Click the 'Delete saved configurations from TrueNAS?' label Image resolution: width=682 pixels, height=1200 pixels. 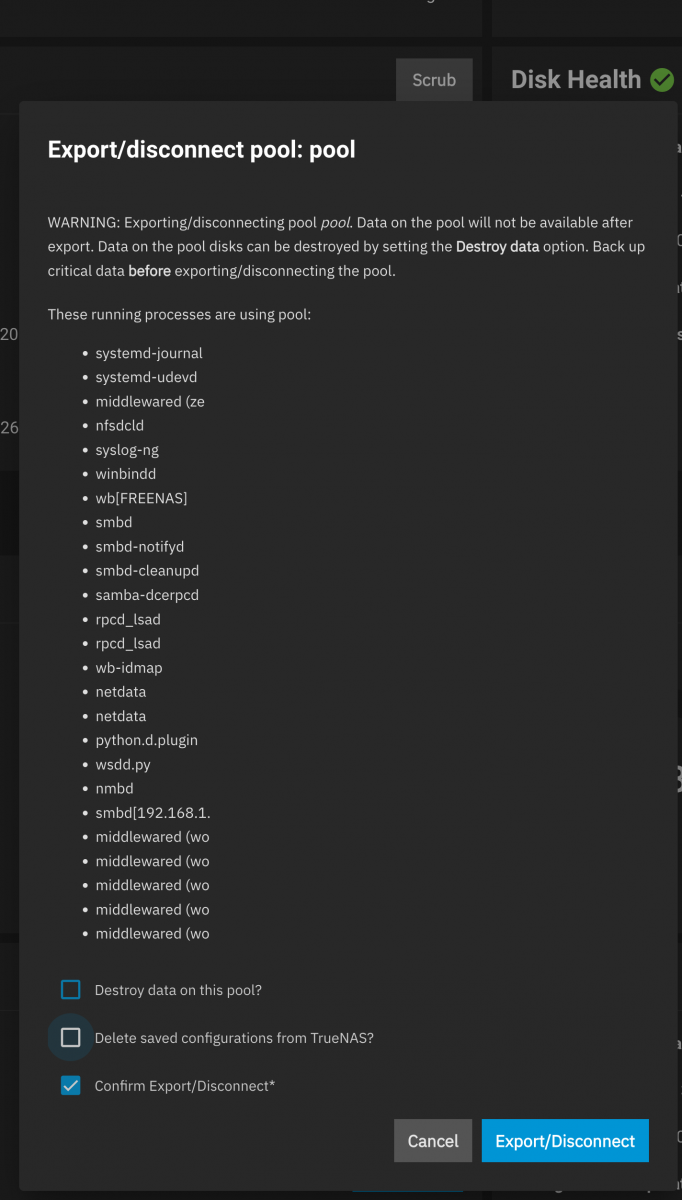click(x=234, y=1038)
